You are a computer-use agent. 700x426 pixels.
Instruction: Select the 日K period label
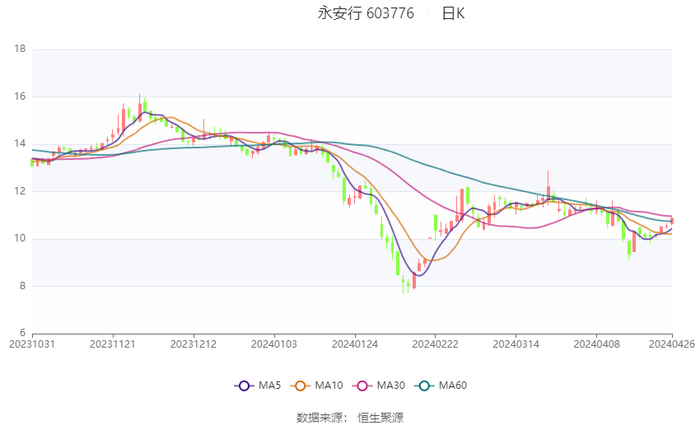click(x=454, y=13)
